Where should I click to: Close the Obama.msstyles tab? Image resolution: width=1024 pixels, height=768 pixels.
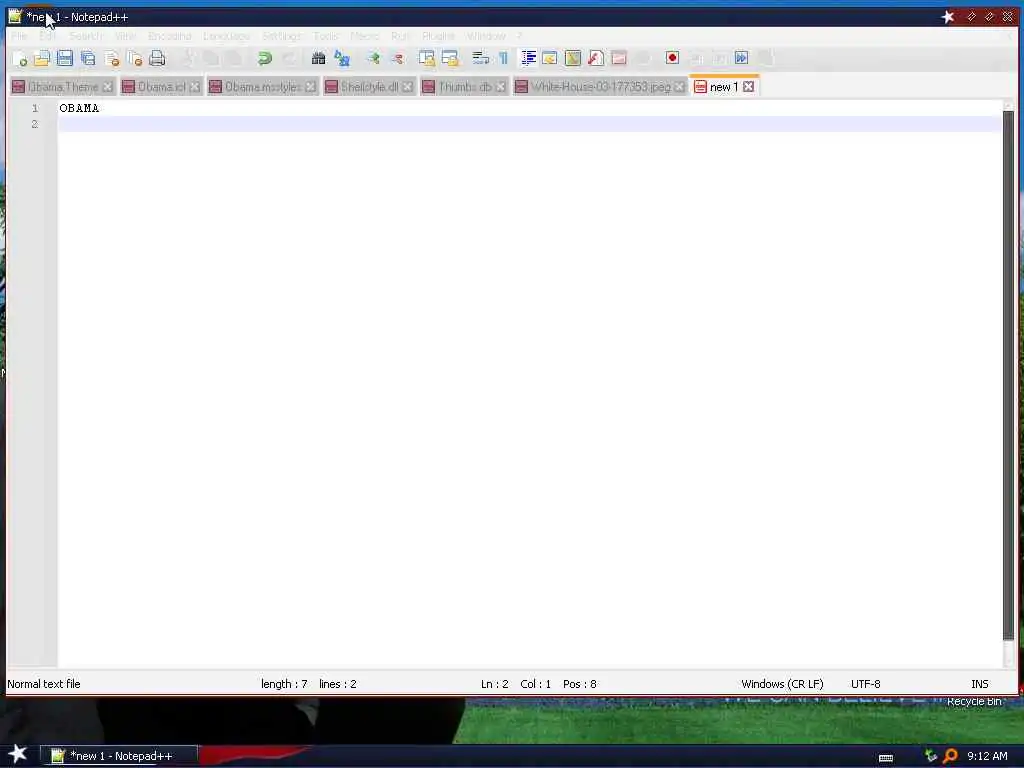pyautogui.click(x=310, y=87)
